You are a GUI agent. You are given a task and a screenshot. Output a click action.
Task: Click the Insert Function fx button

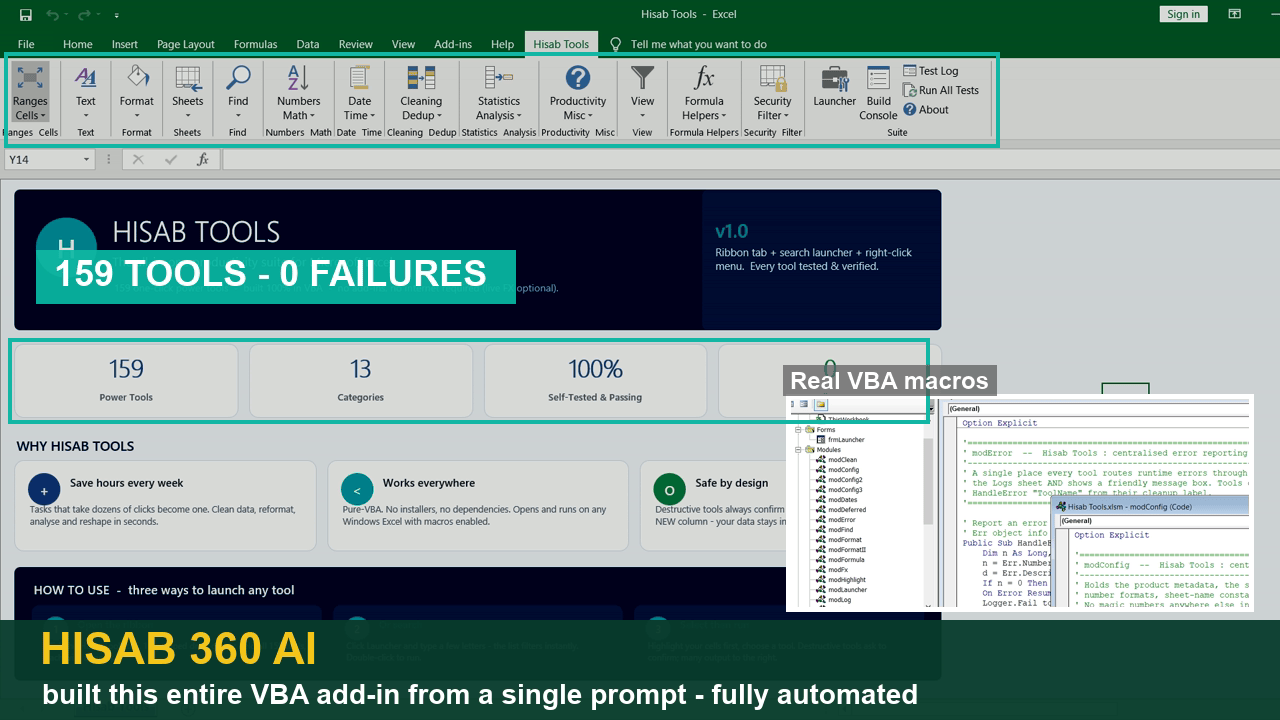[202, 160]
